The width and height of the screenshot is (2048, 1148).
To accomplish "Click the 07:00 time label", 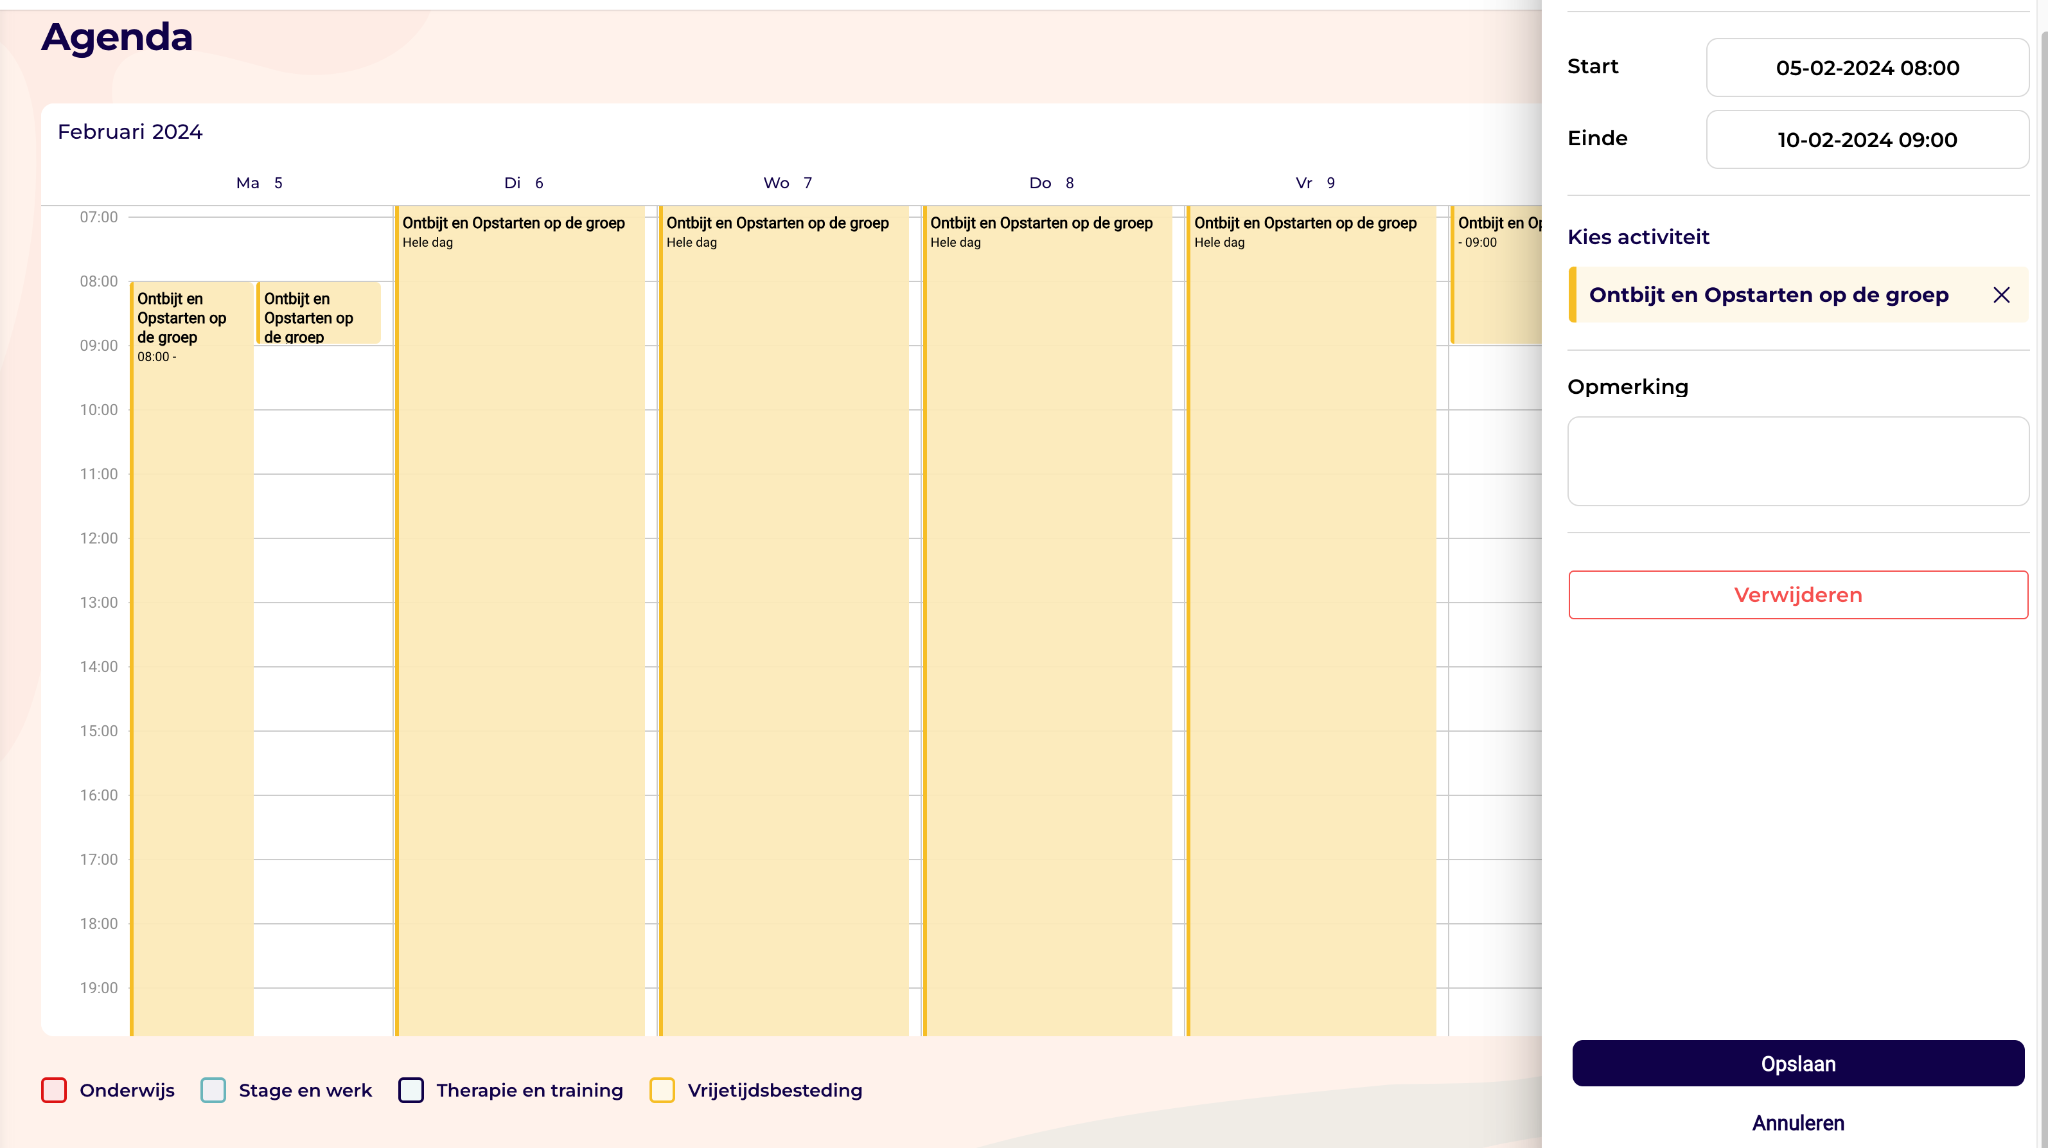I will (x=99, y=217).
